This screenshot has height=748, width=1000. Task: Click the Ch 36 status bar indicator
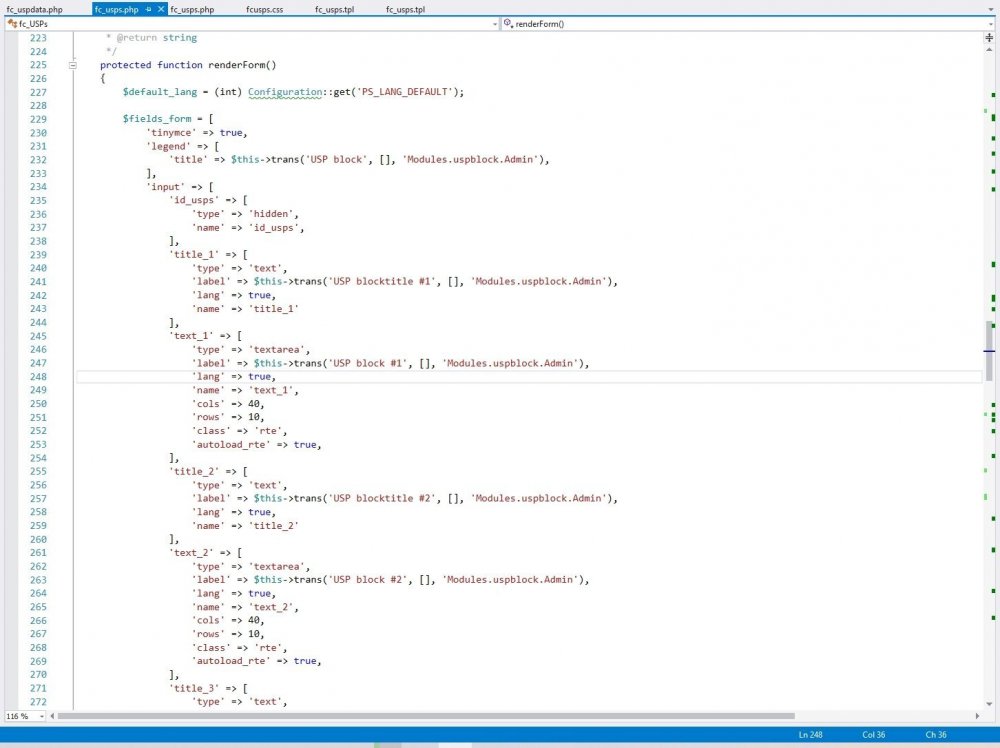click(x=936, y=734)
